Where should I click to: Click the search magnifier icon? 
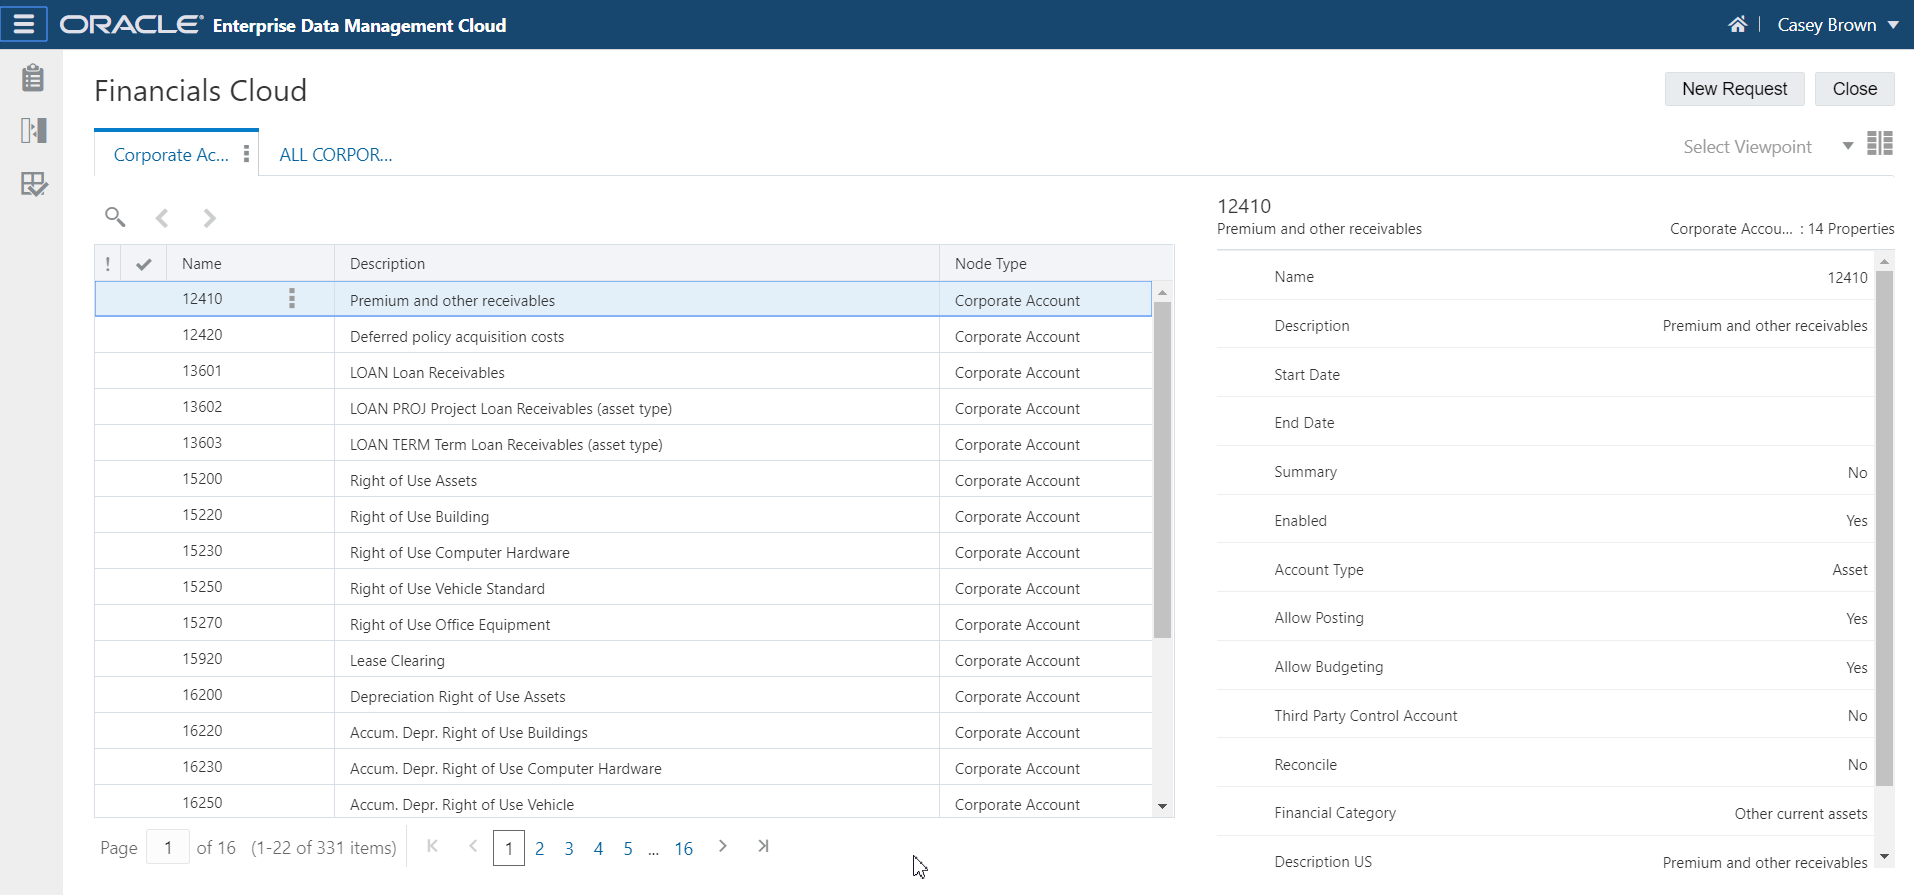115,217
